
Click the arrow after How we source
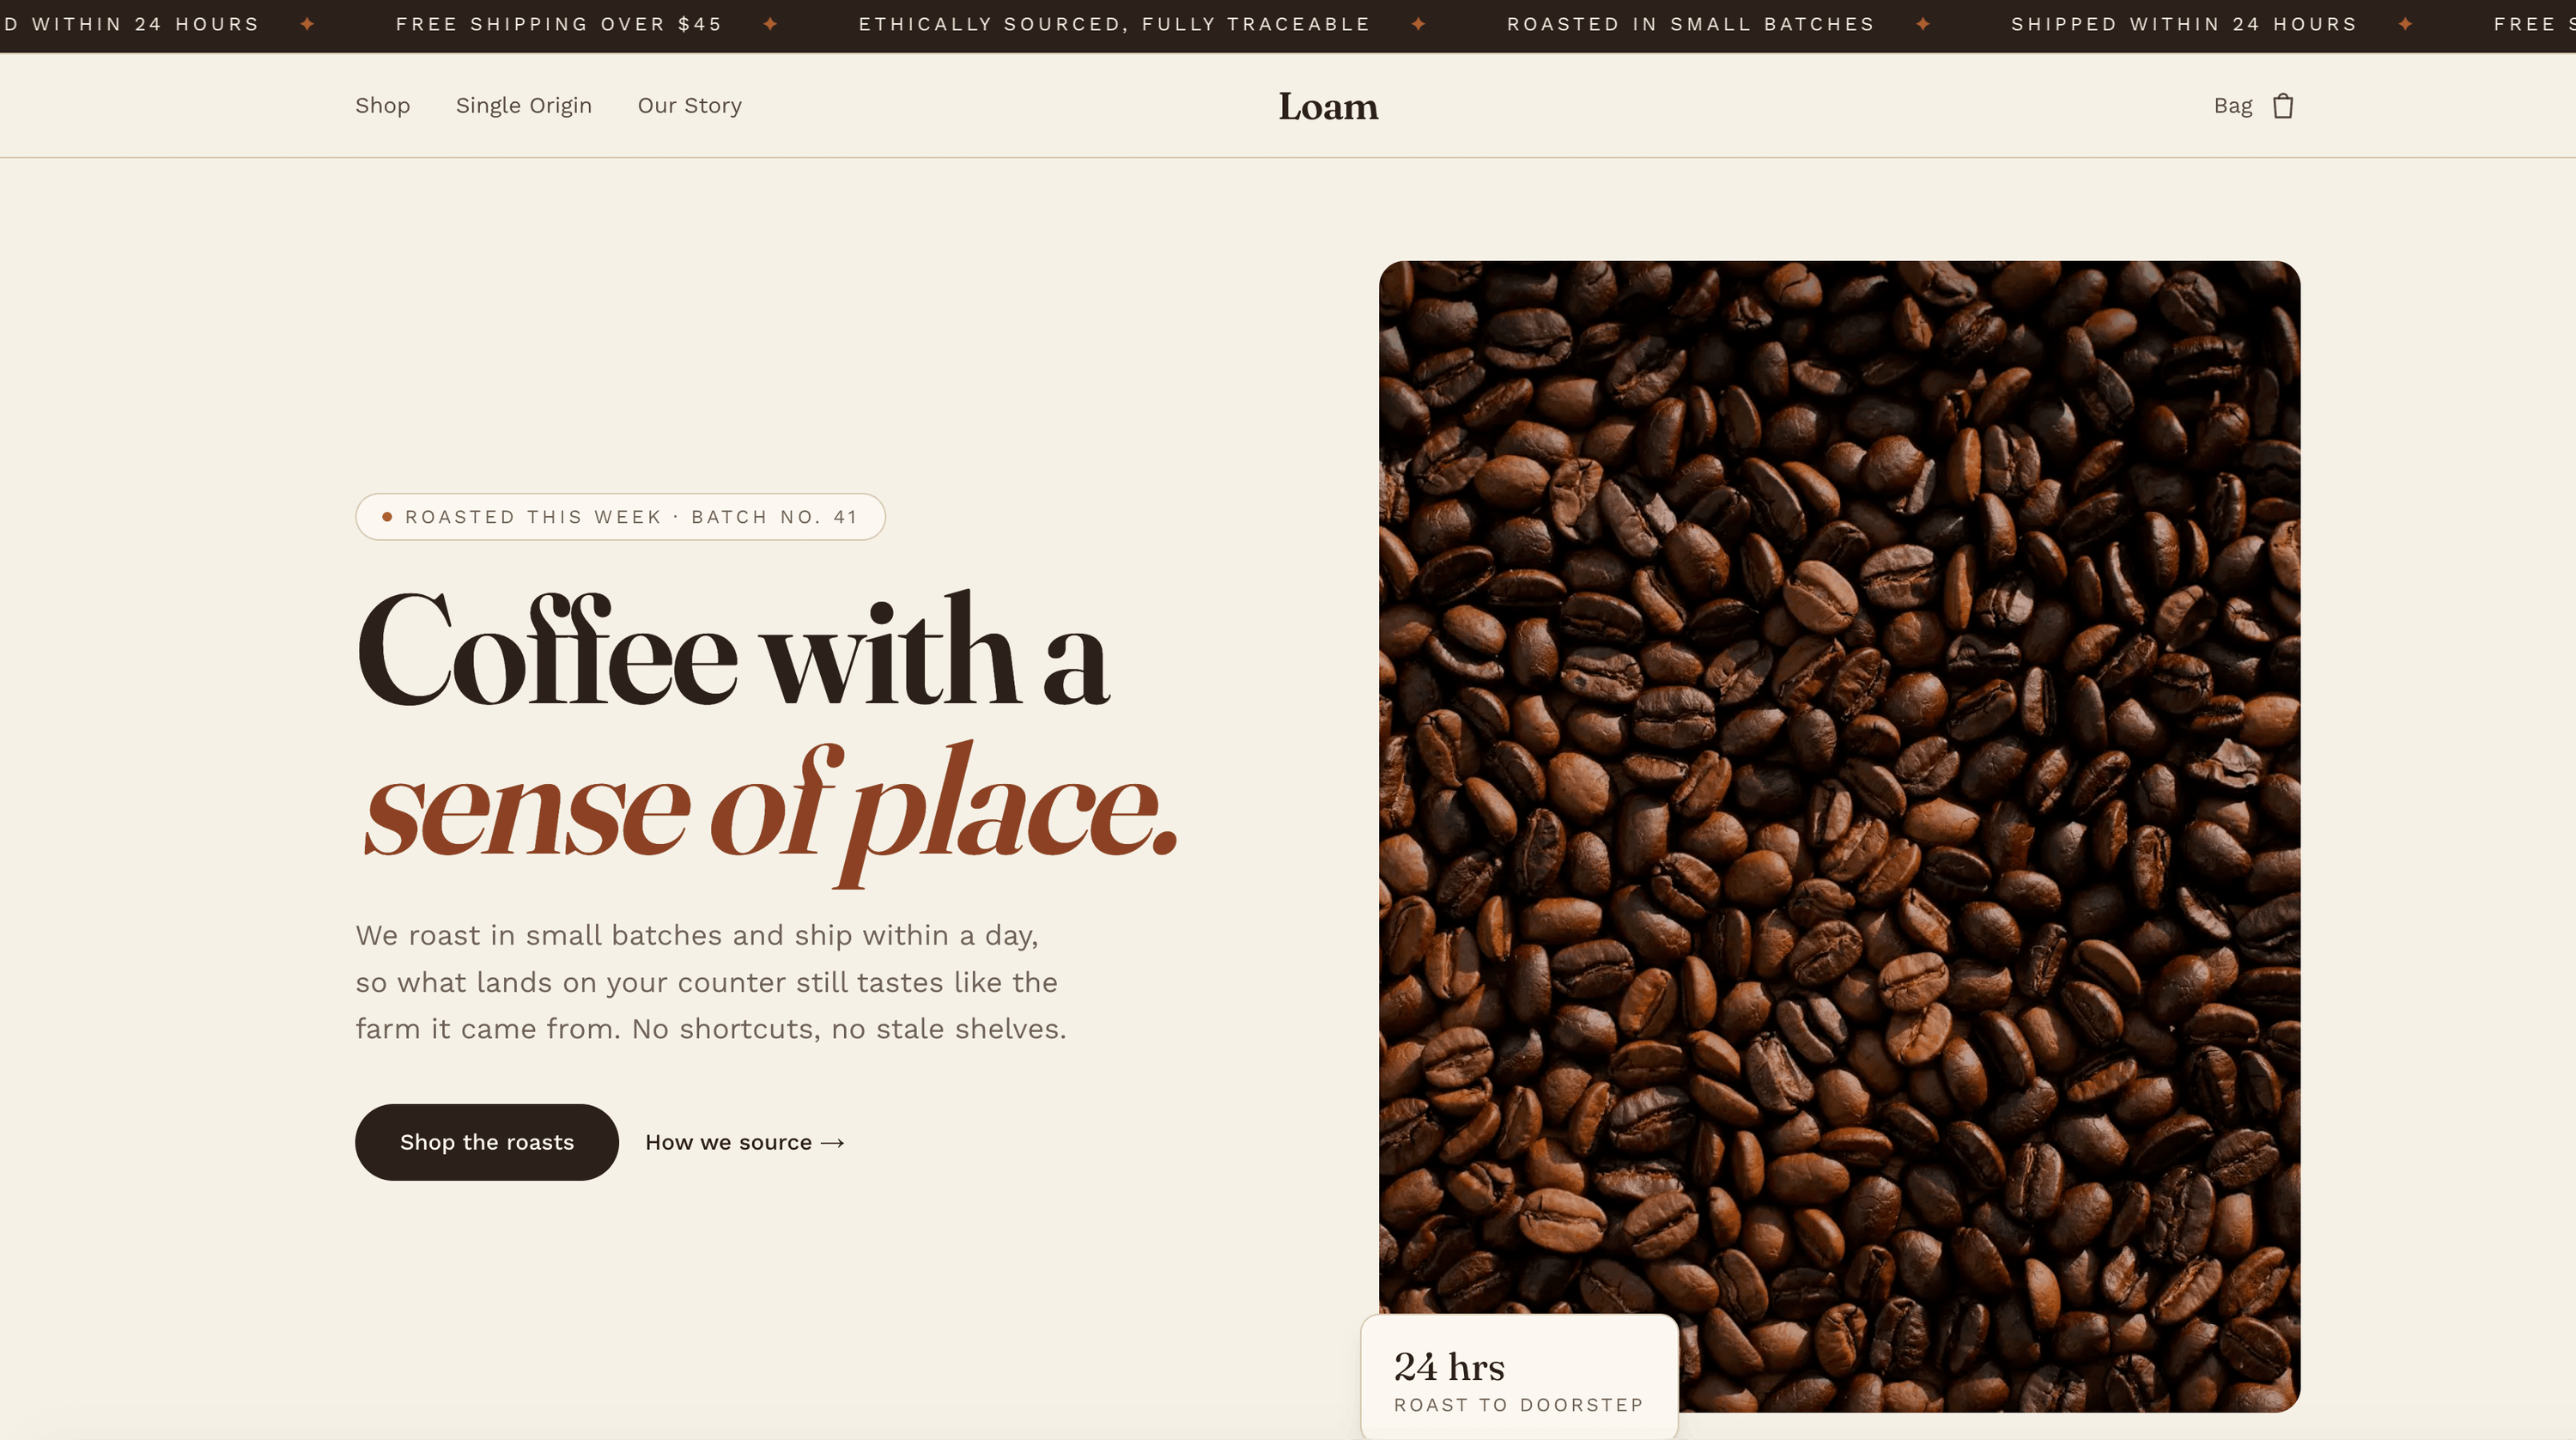point(832,1143)
